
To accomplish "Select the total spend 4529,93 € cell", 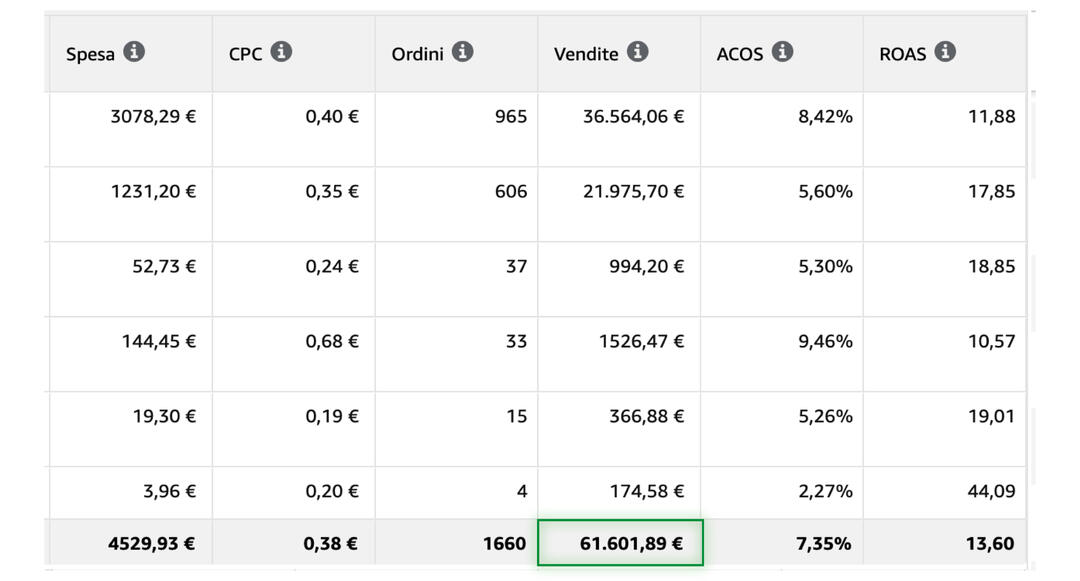I will tap(151, 544).
